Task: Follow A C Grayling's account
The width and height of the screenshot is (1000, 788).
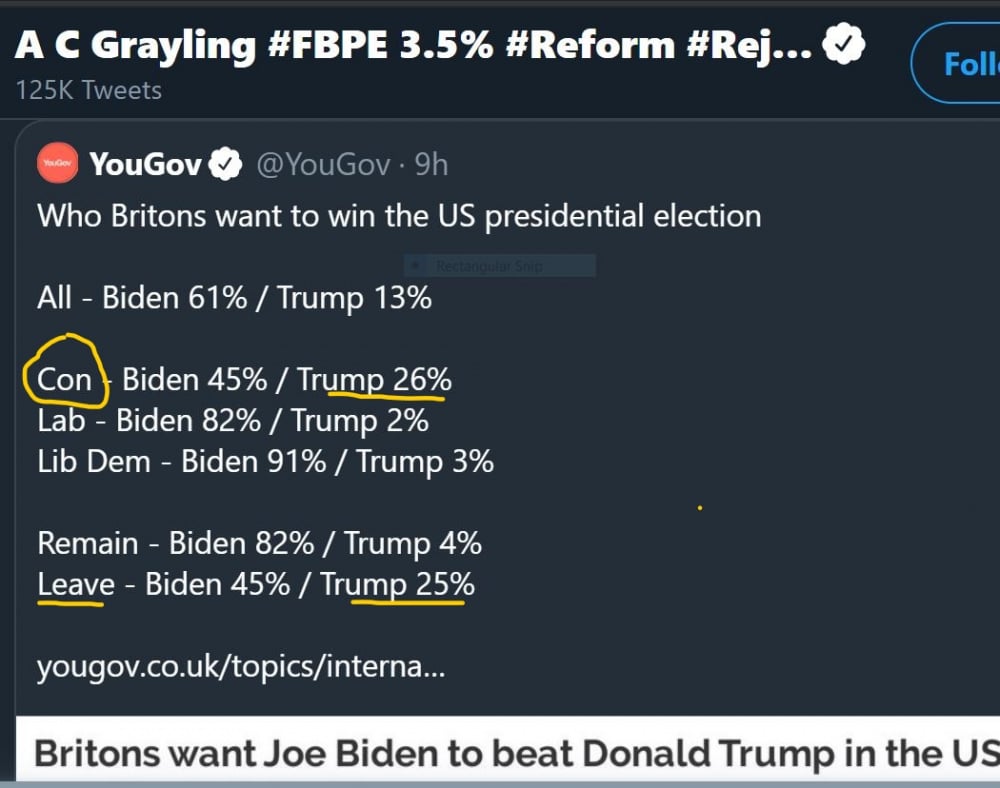Action: tap(955, 62)
